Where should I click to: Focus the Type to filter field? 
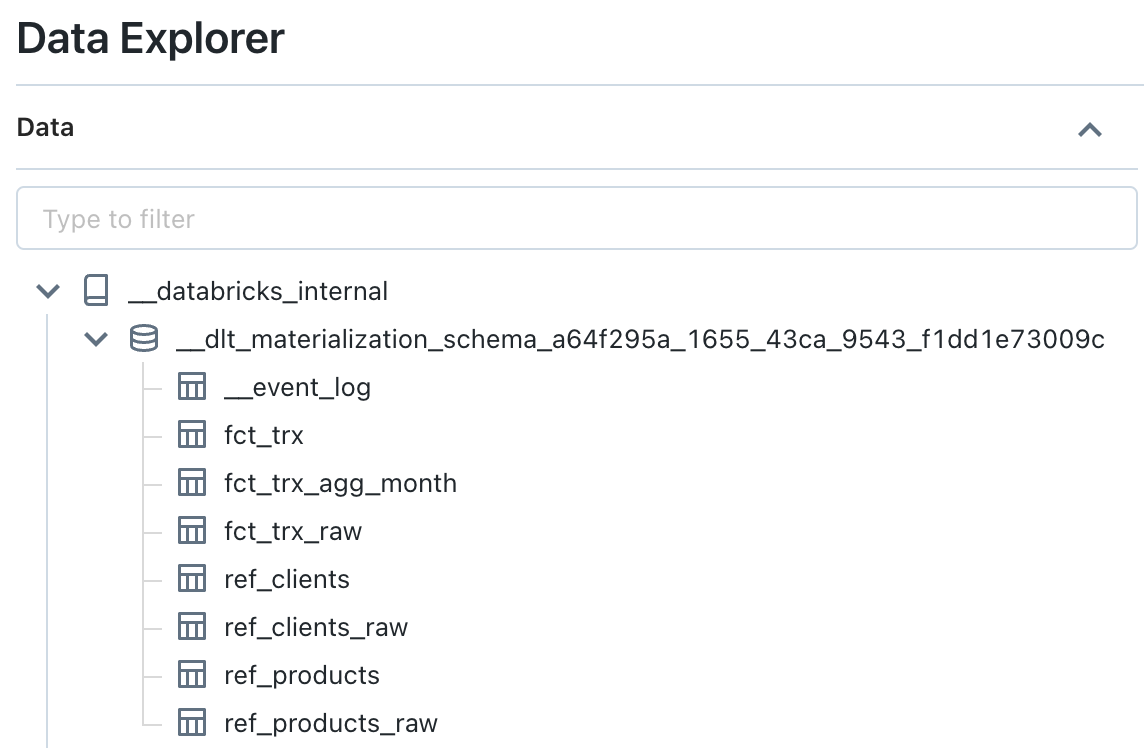pos(576,218)
